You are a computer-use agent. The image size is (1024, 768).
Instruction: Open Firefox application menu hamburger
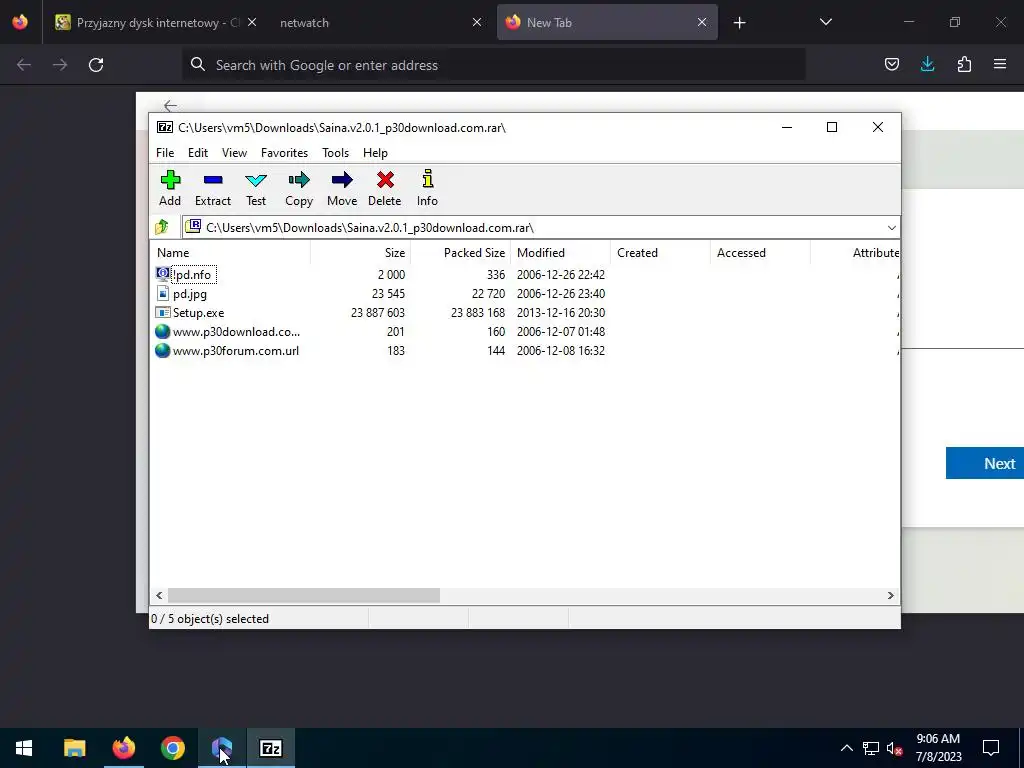1000,64
